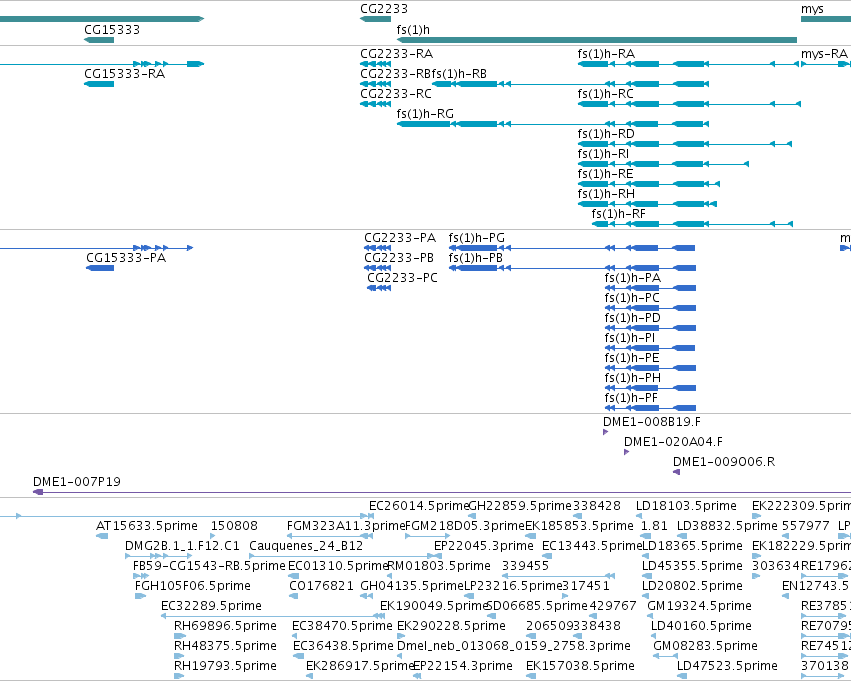Select protein fs(1)h-PA

[x=633, y=278]
